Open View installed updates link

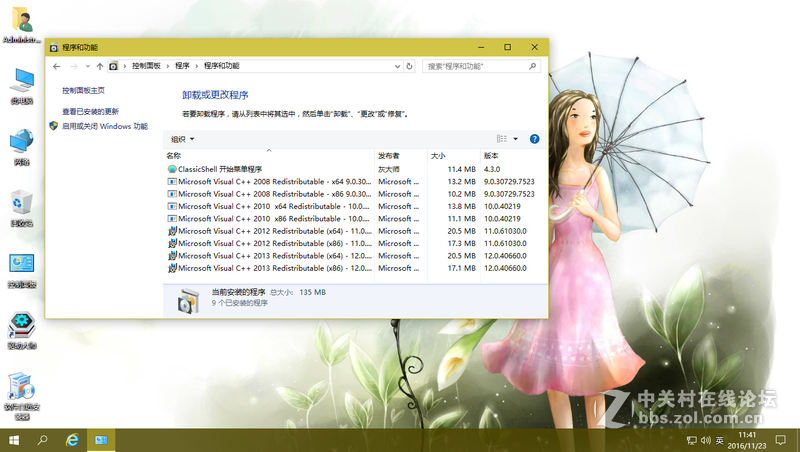click(90, 111)
